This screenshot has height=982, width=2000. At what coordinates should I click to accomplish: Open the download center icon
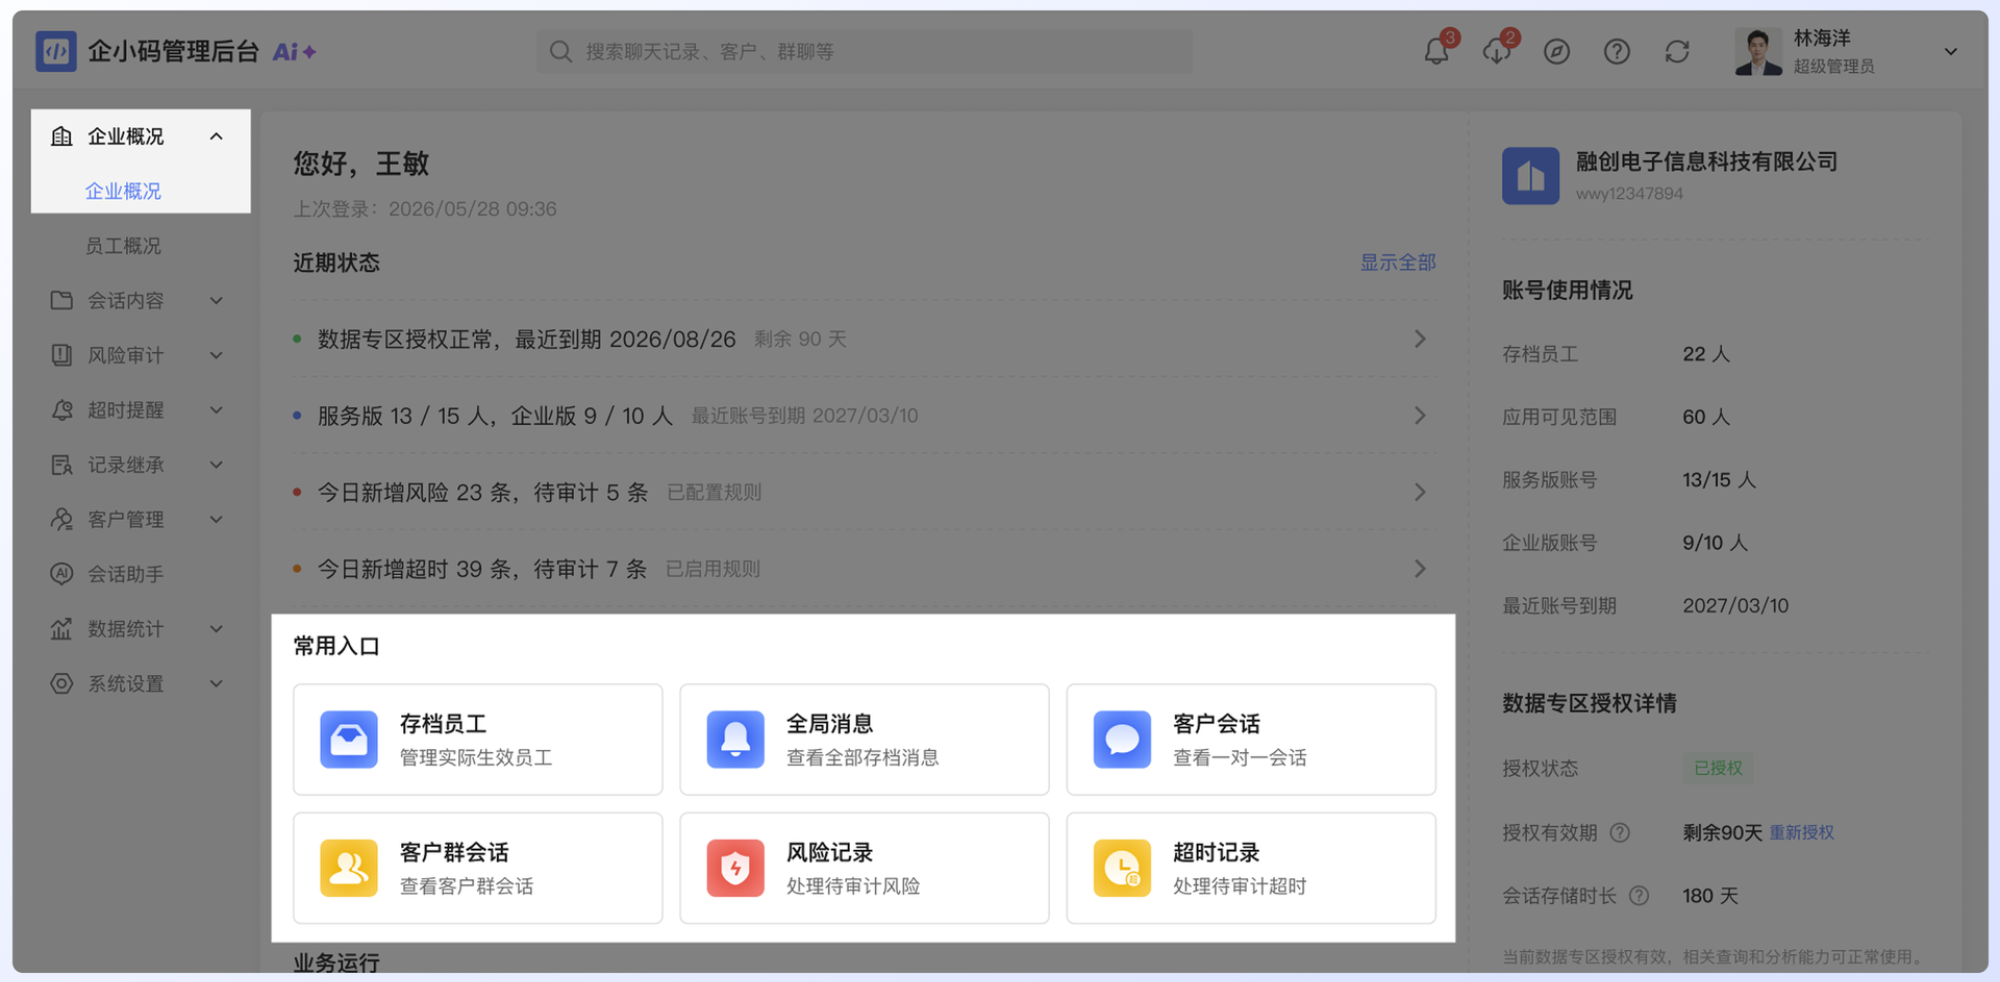[1497, 51]
